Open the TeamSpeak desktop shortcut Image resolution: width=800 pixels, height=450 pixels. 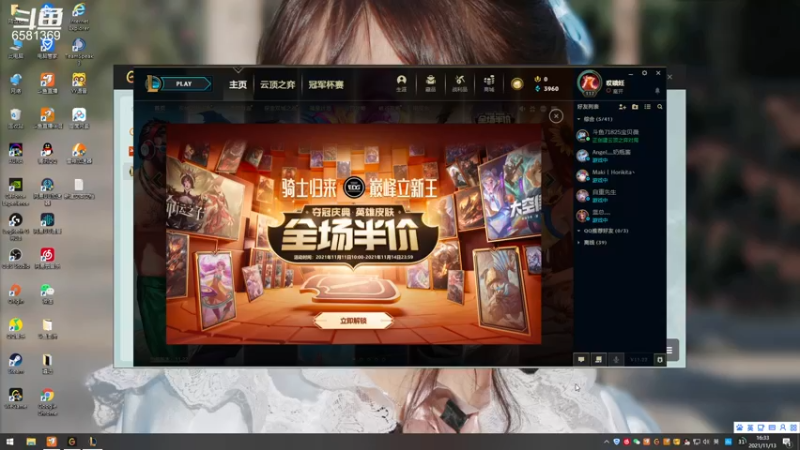pos(79,52)
